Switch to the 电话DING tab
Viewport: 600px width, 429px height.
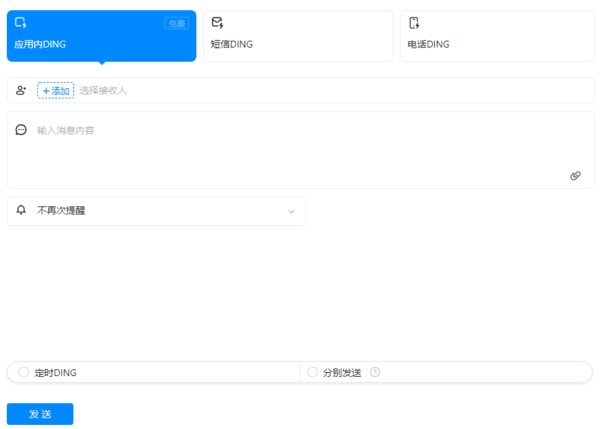(495, 36)
